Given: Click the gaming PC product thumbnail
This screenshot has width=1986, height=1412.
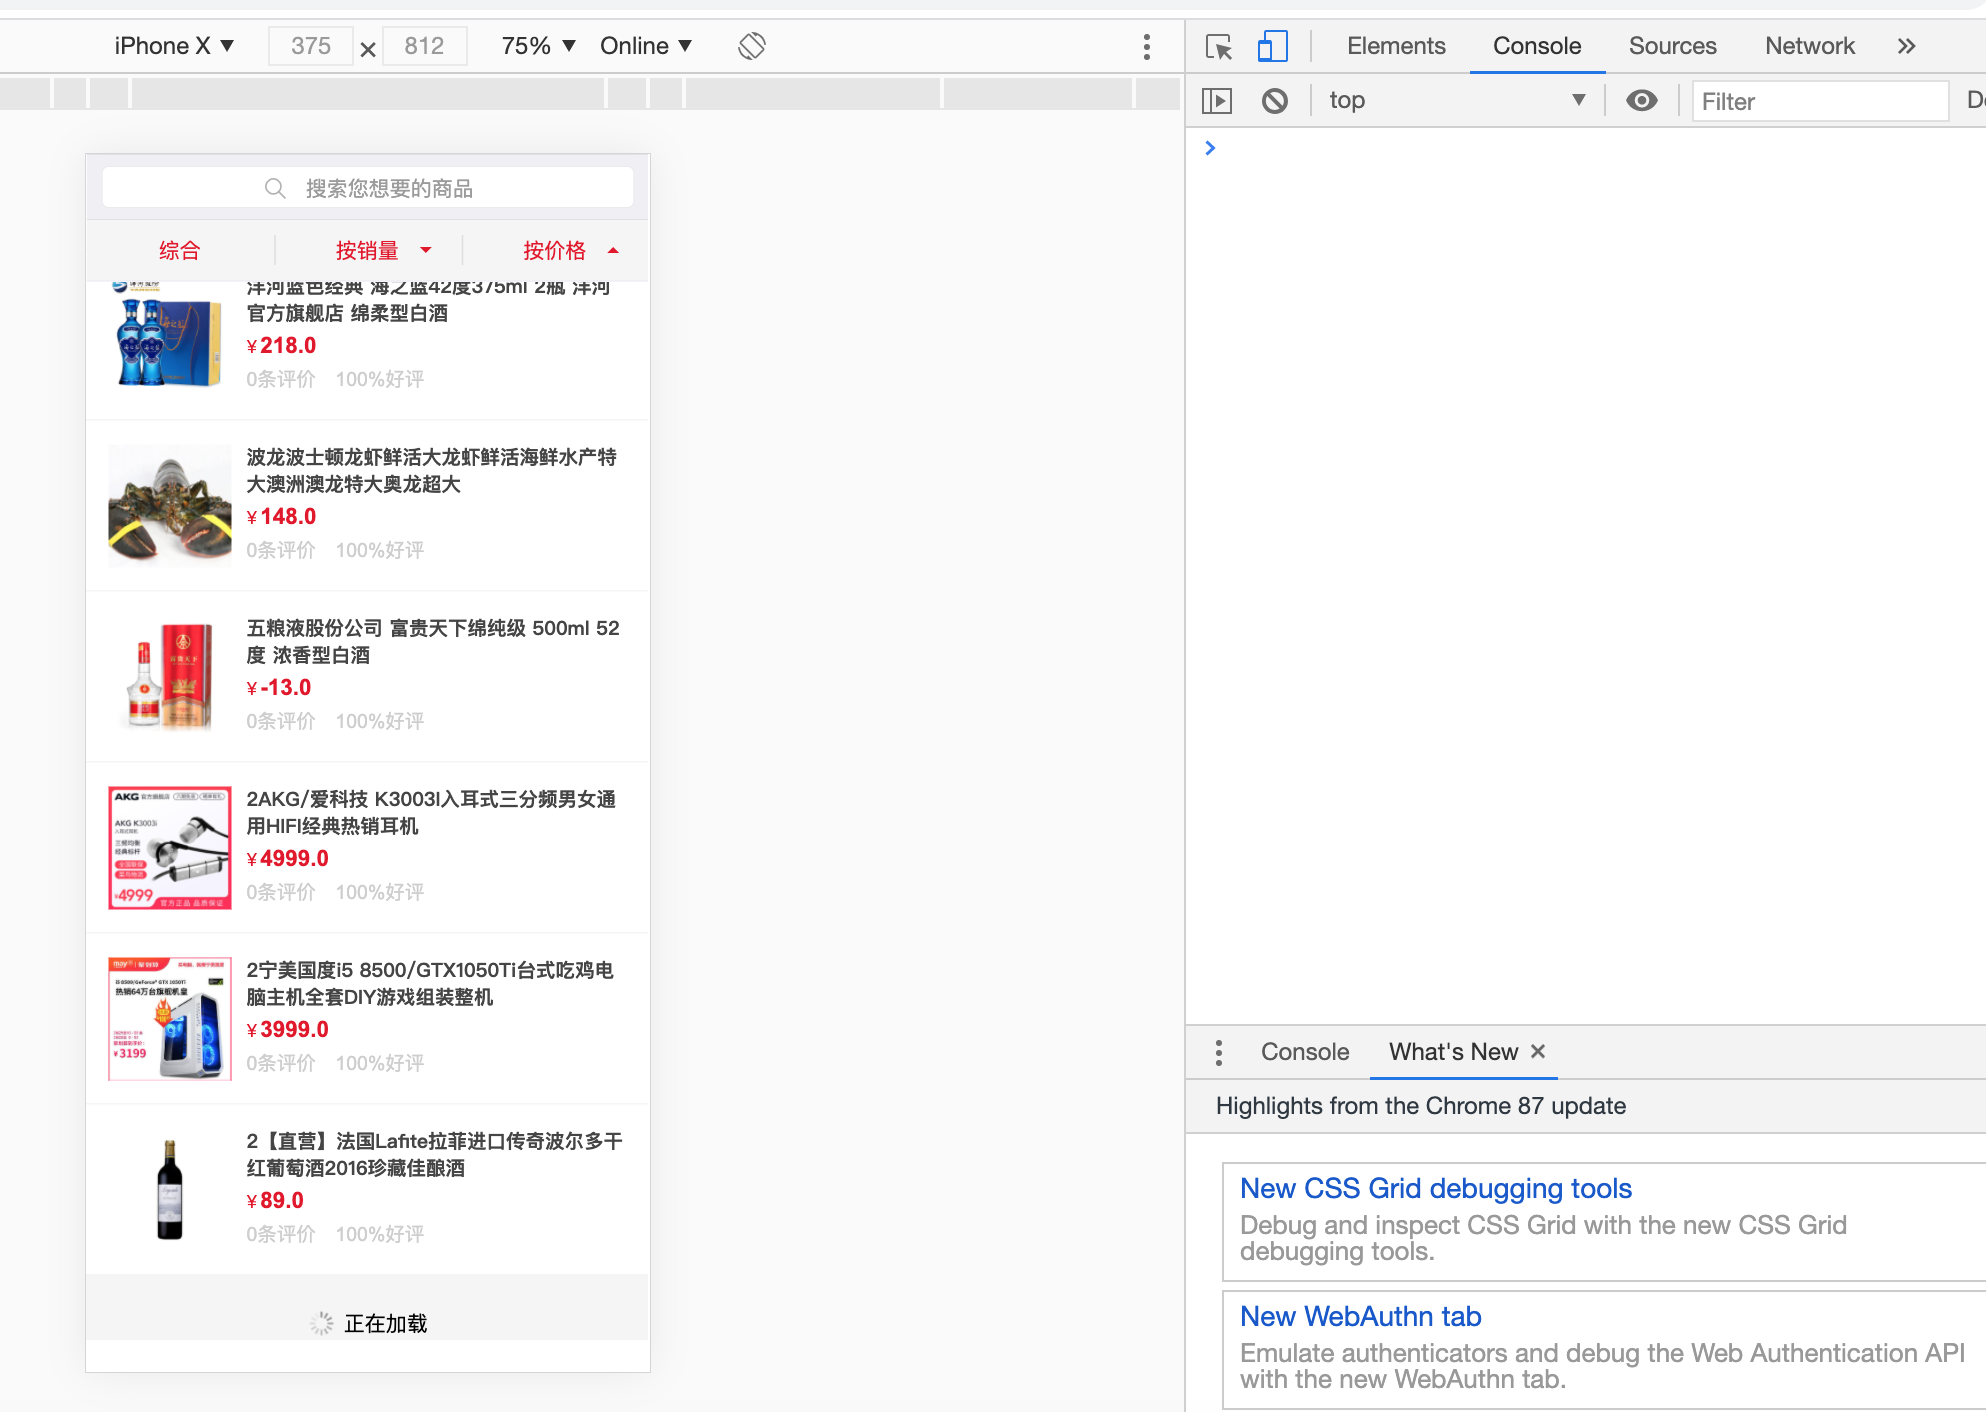Looking at the screenshot, I should coord(169,1019).
